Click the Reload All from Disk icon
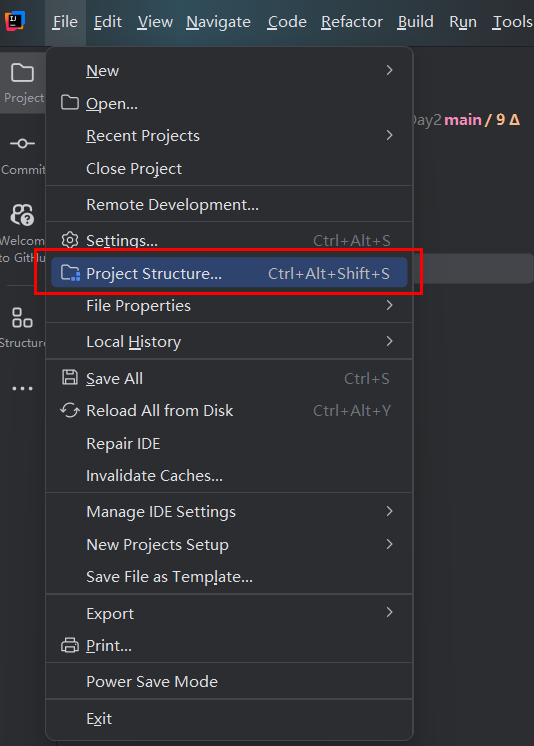This screenshot has width=534, height=746. click(69, 410)
